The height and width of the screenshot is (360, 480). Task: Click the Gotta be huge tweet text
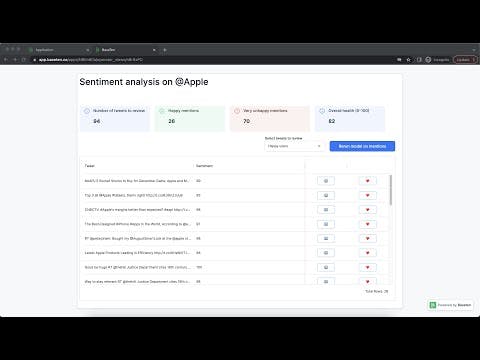click(x=137, y=267)
